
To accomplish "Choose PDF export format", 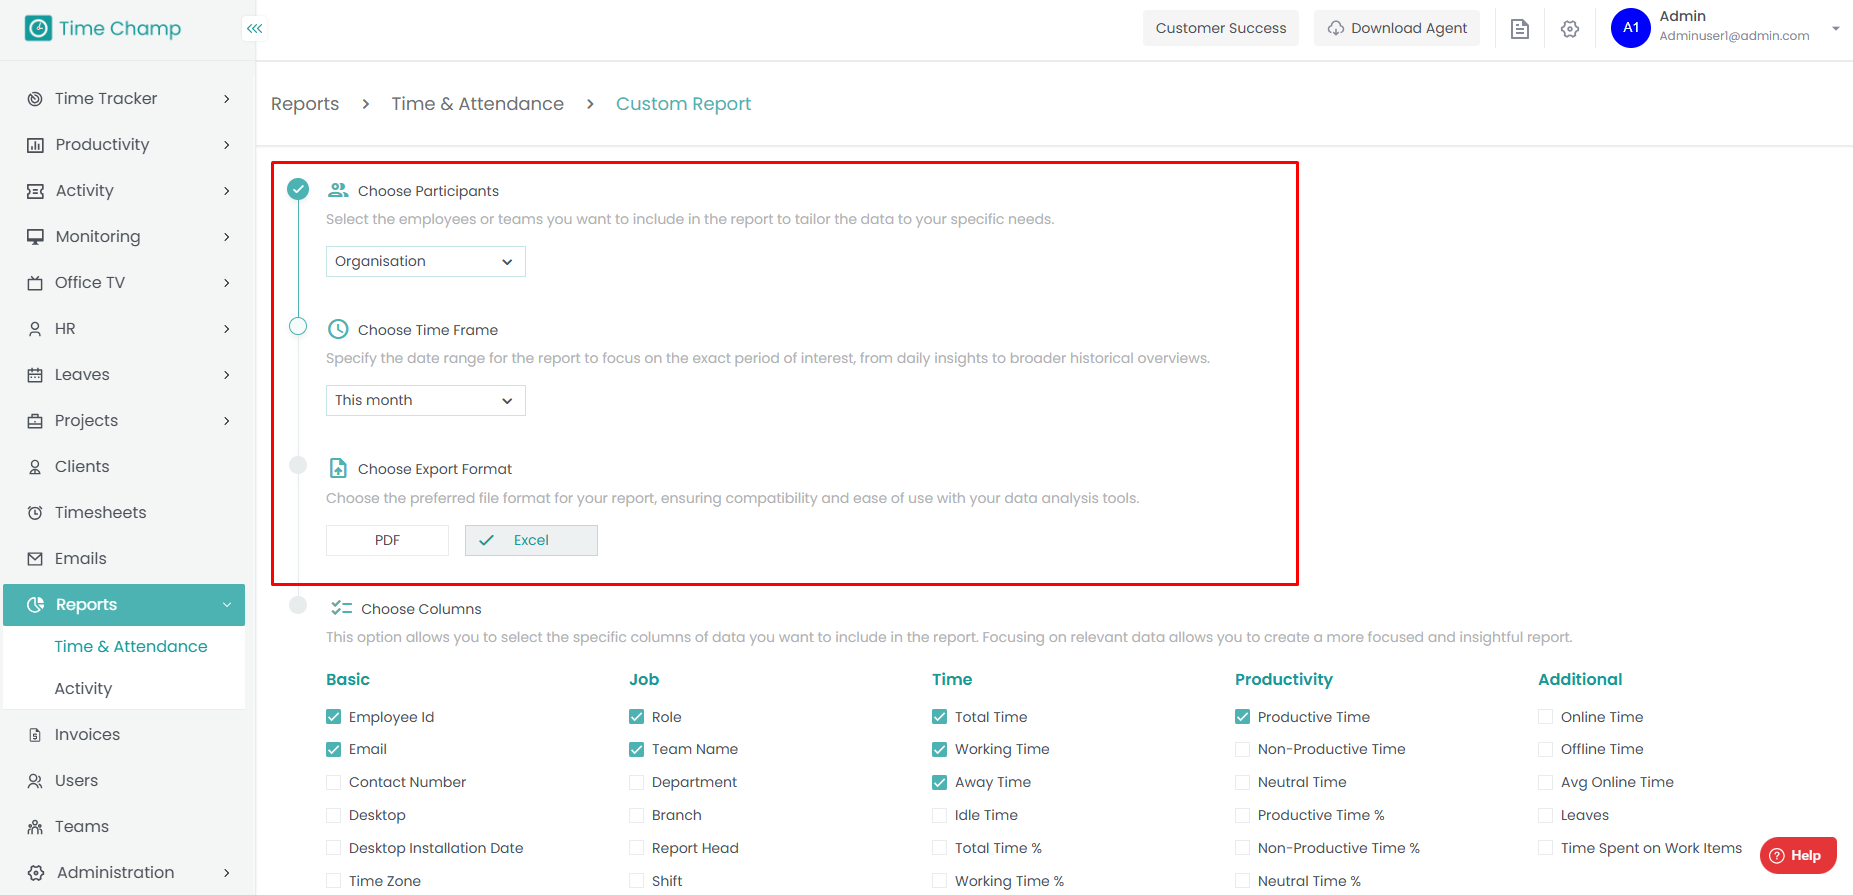I will (x=387, y=540).
